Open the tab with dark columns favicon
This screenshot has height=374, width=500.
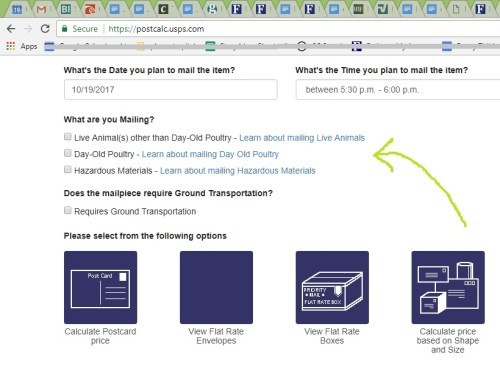click(358, 9)
